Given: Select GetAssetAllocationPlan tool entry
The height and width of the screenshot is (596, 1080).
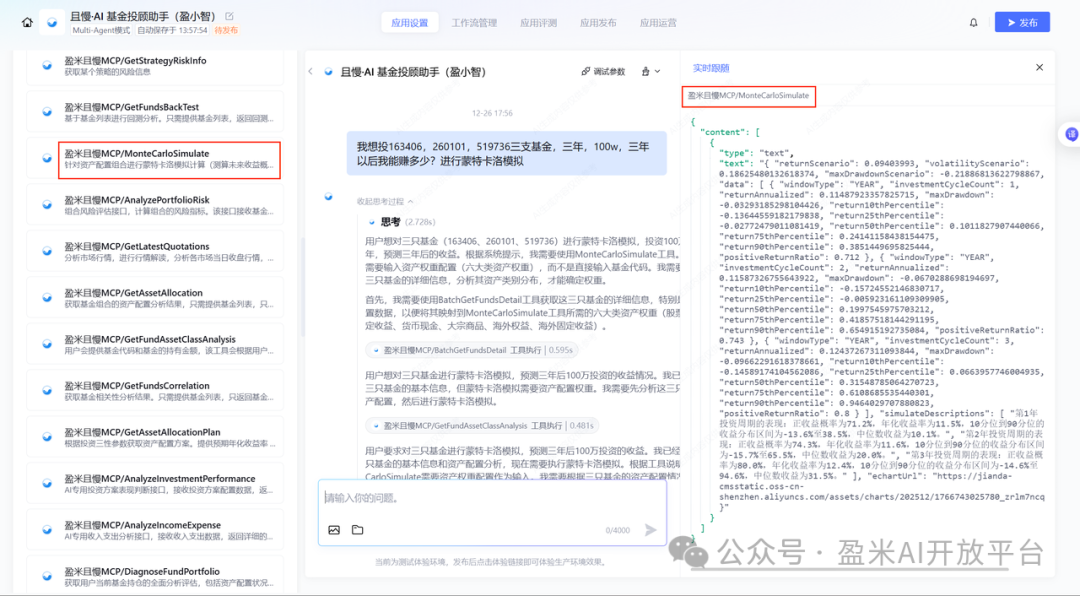Looking at the screenshot, I should [155, 438].
